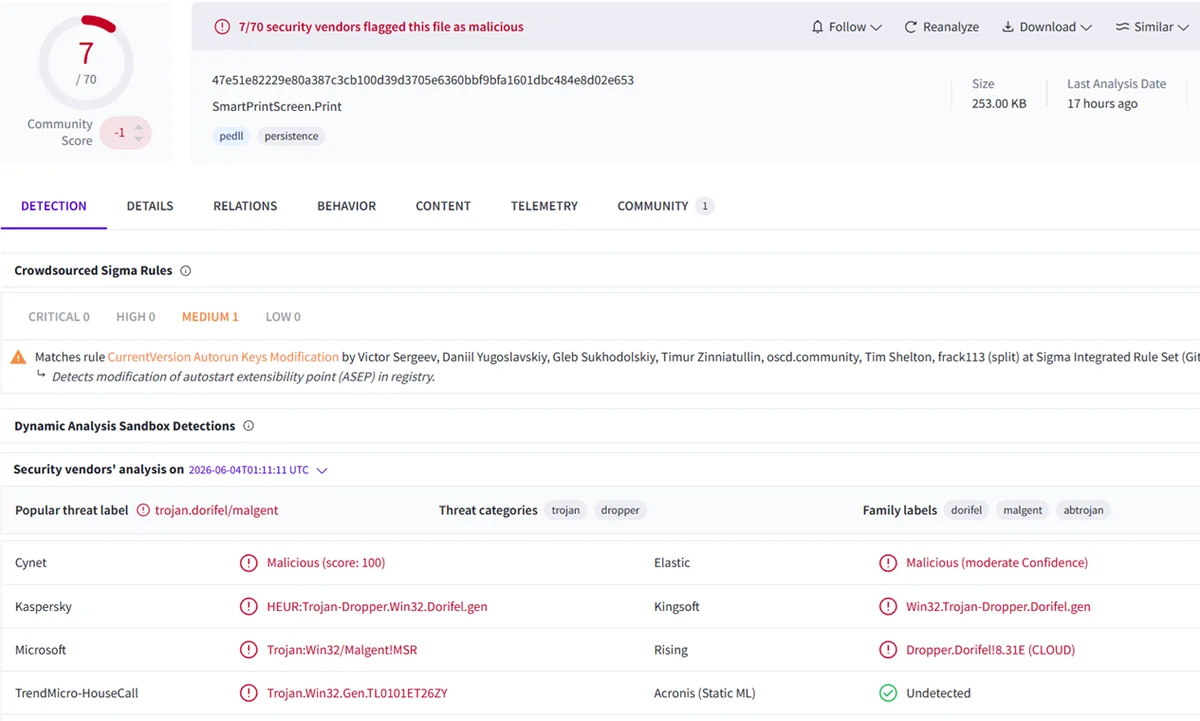Click info icon beside Crowdsourced Sigma Rules
Screen dimensions: 1200x721
(185, 271)
